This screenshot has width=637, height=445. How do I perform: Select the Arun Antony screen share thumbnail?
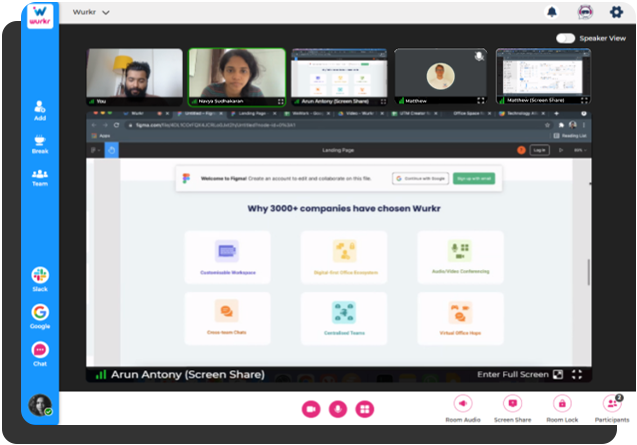click(x=339, y=76)
